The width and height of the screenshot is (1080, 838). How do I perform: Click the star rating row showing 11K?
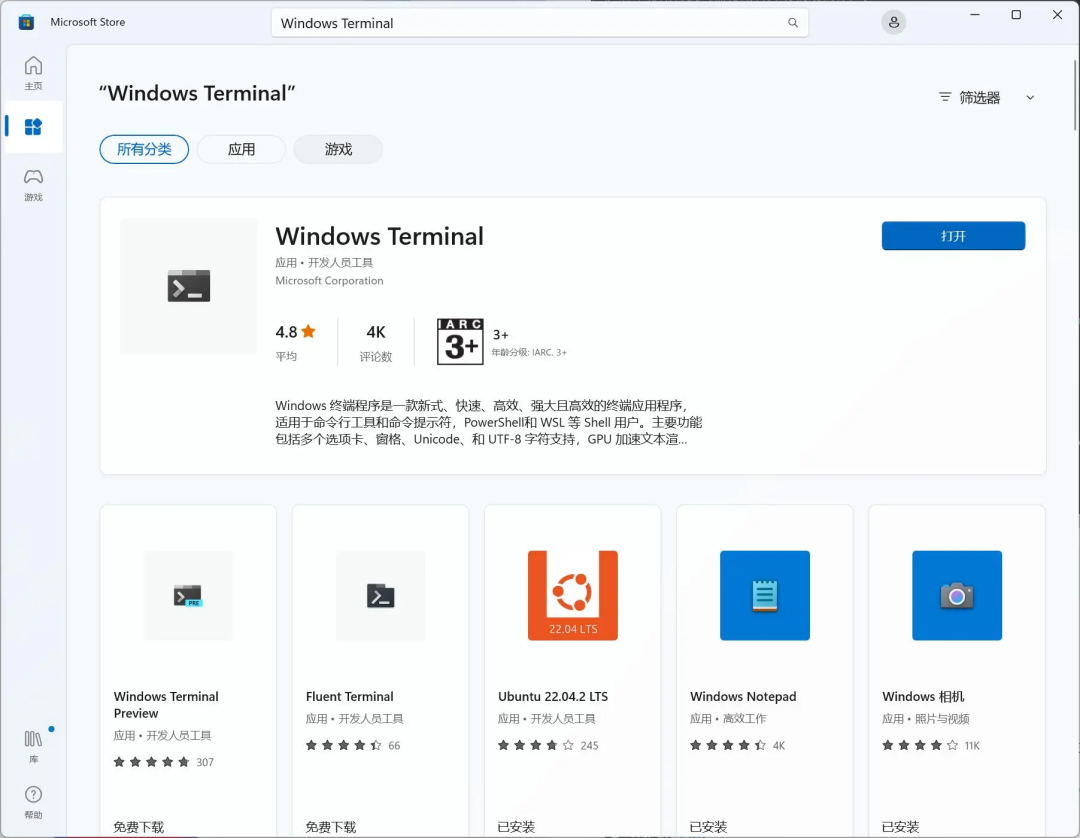(931, 745)
